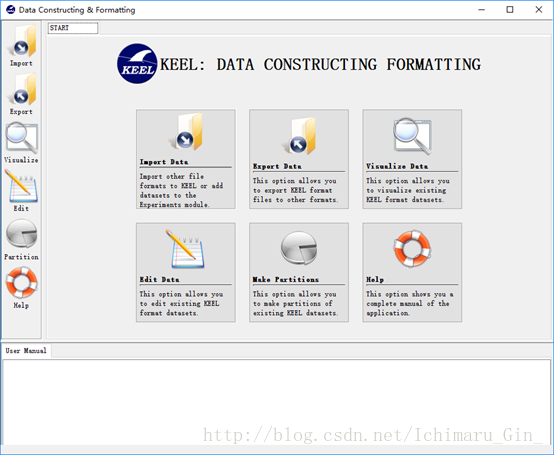The image size is (554, 455).
Task: Click the Import icon in the left sidebar
Action: point(22,41)
